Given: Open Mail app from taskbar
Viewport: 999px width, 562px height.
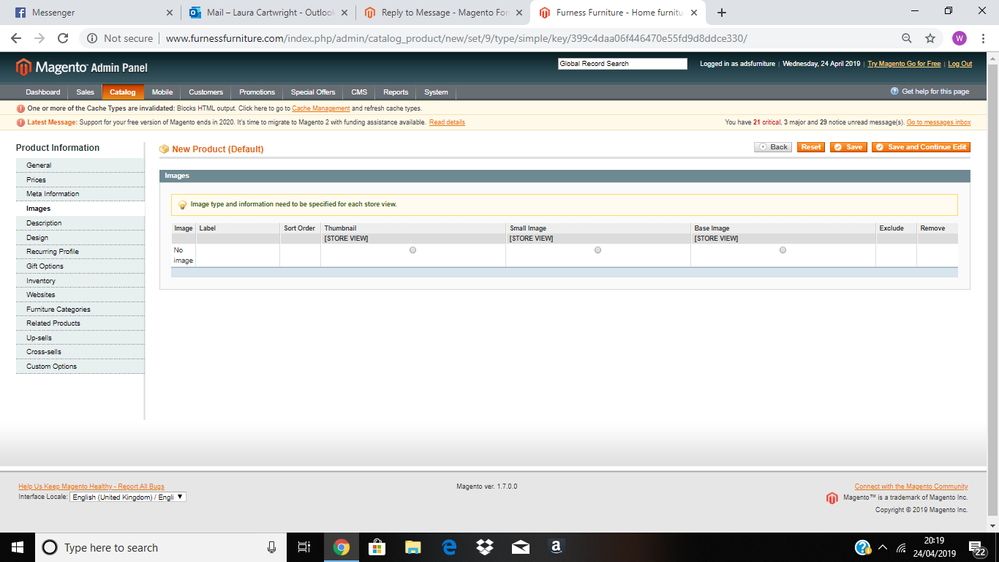Looking at the screenshot, I should [521, 547].
